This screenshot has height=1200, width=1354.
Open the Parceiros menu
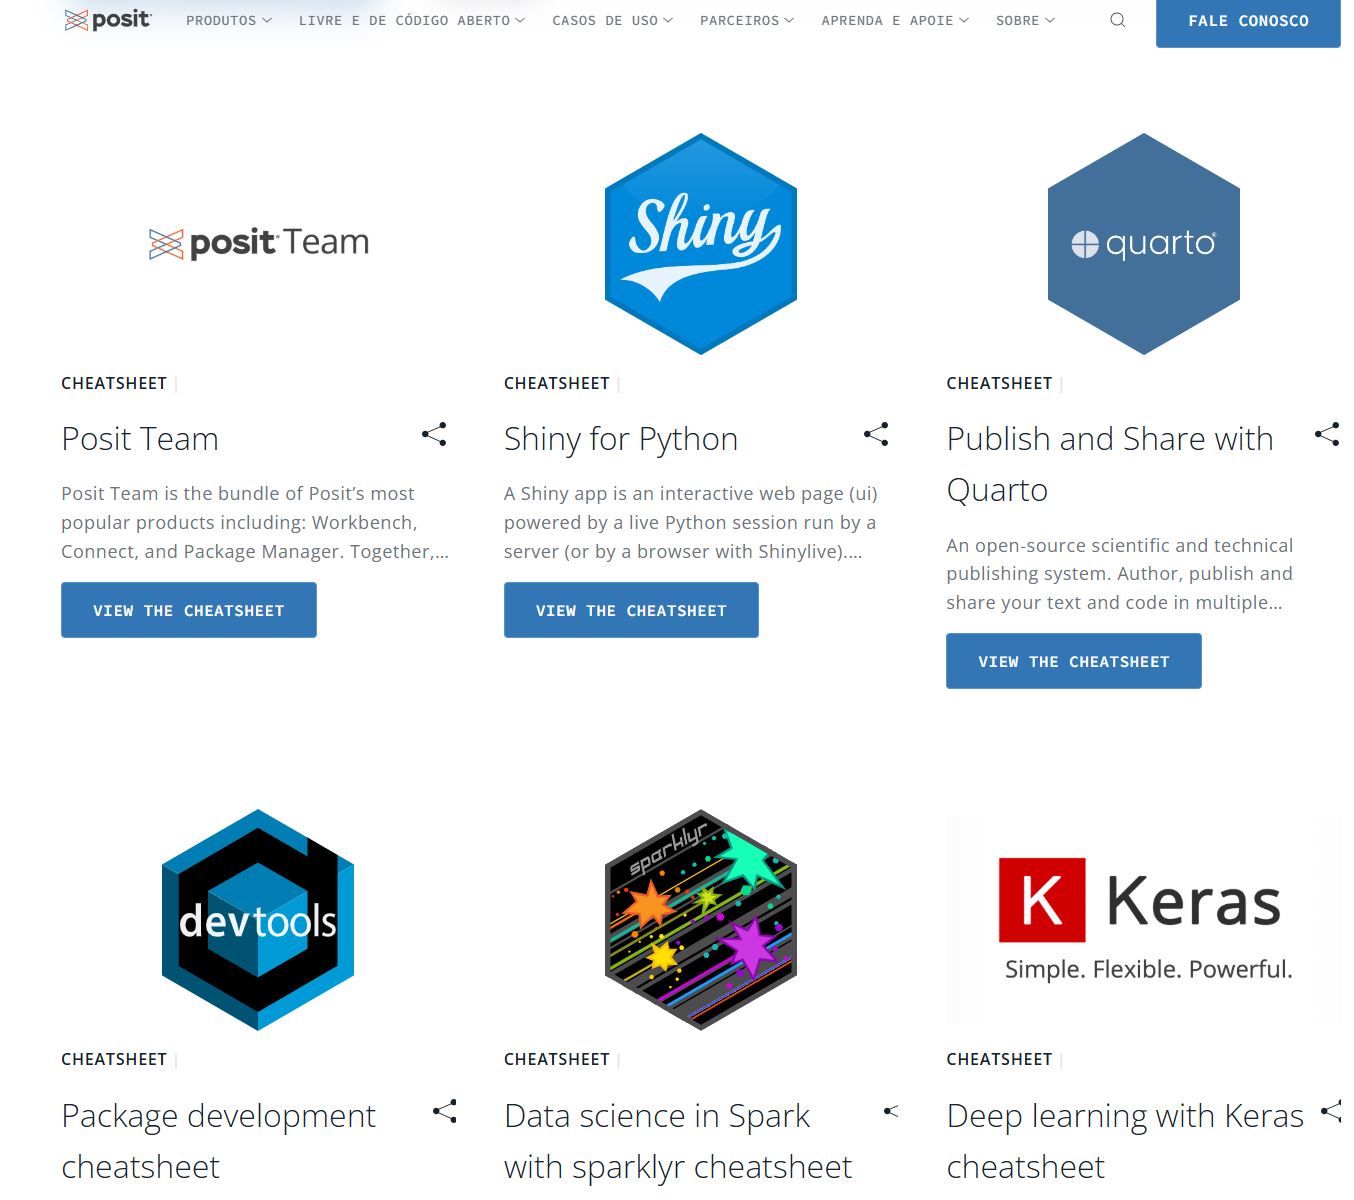pos(746,20)
